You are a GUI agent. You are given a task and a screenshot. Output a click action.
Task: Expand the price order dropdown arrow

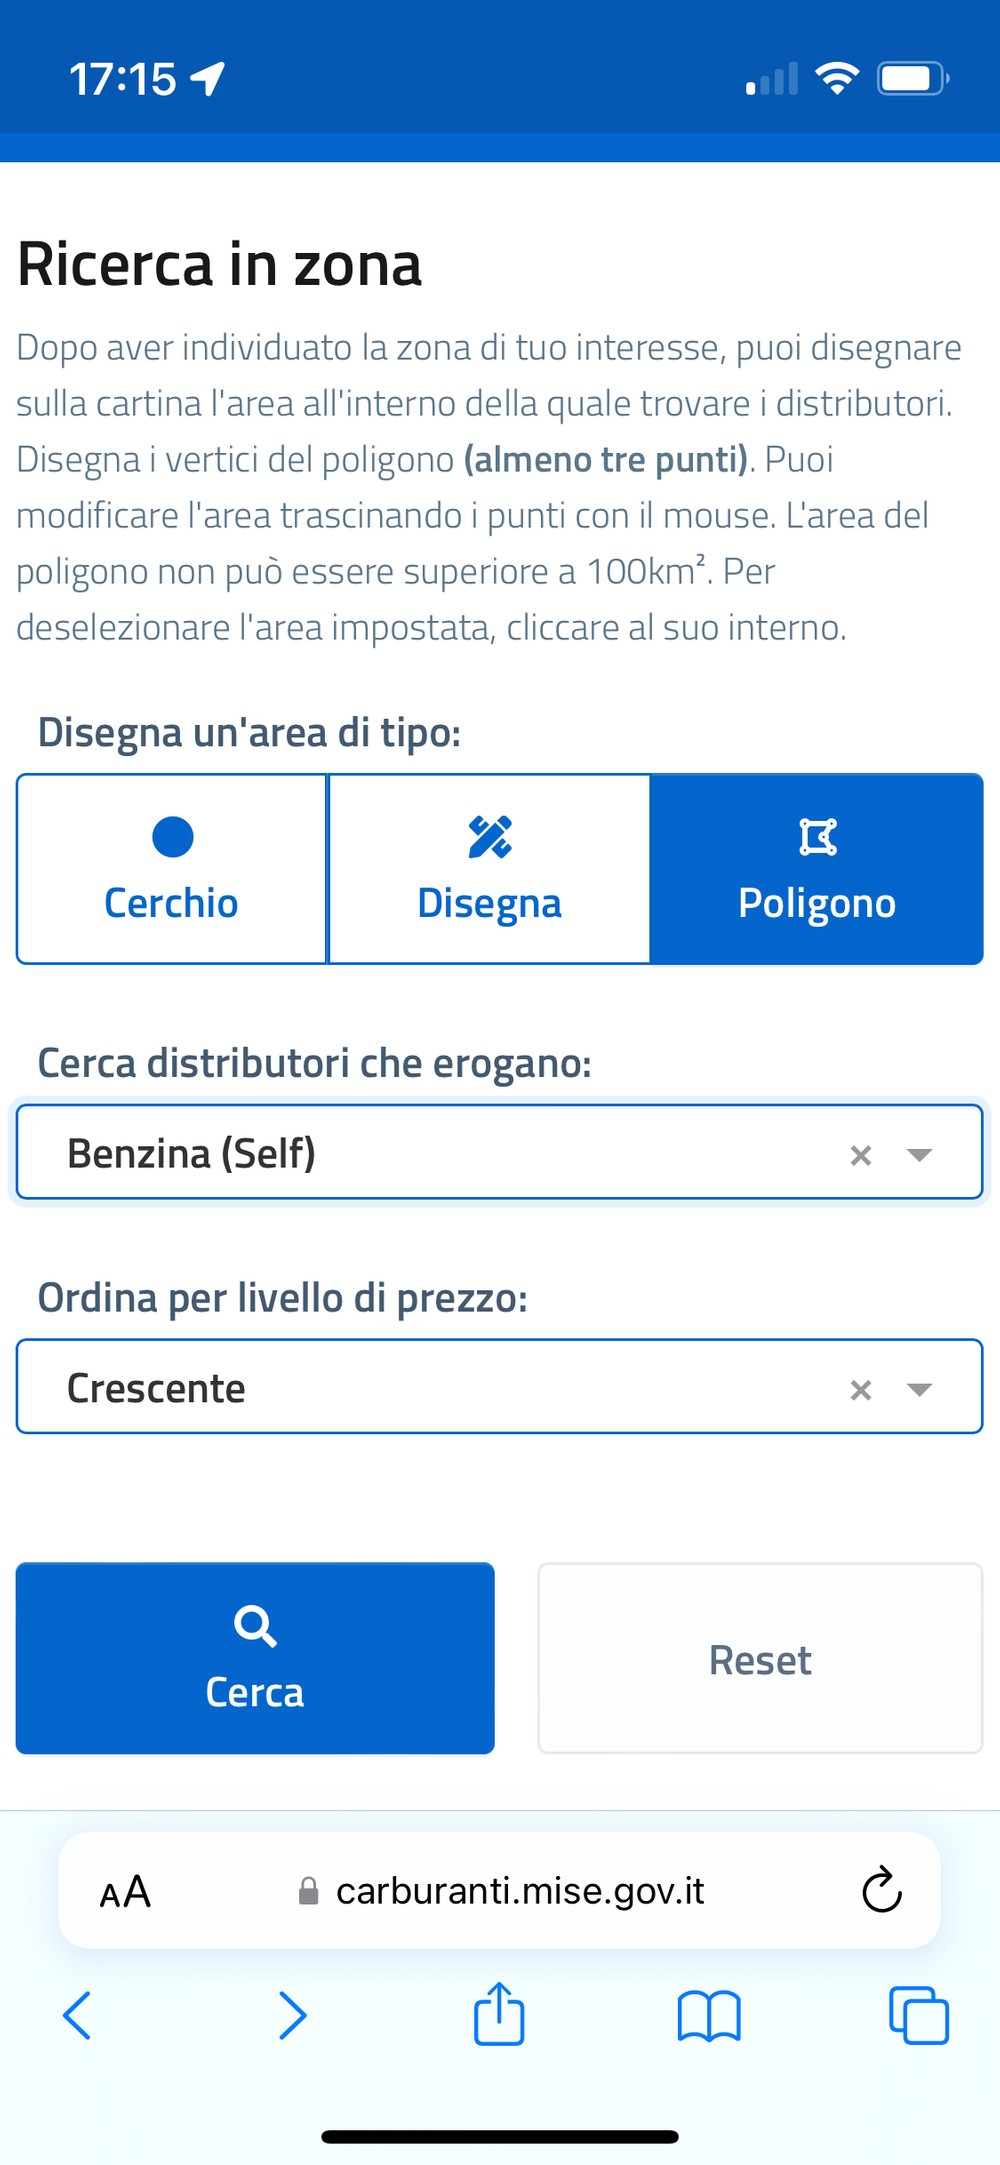click(x=919, y=1389)
